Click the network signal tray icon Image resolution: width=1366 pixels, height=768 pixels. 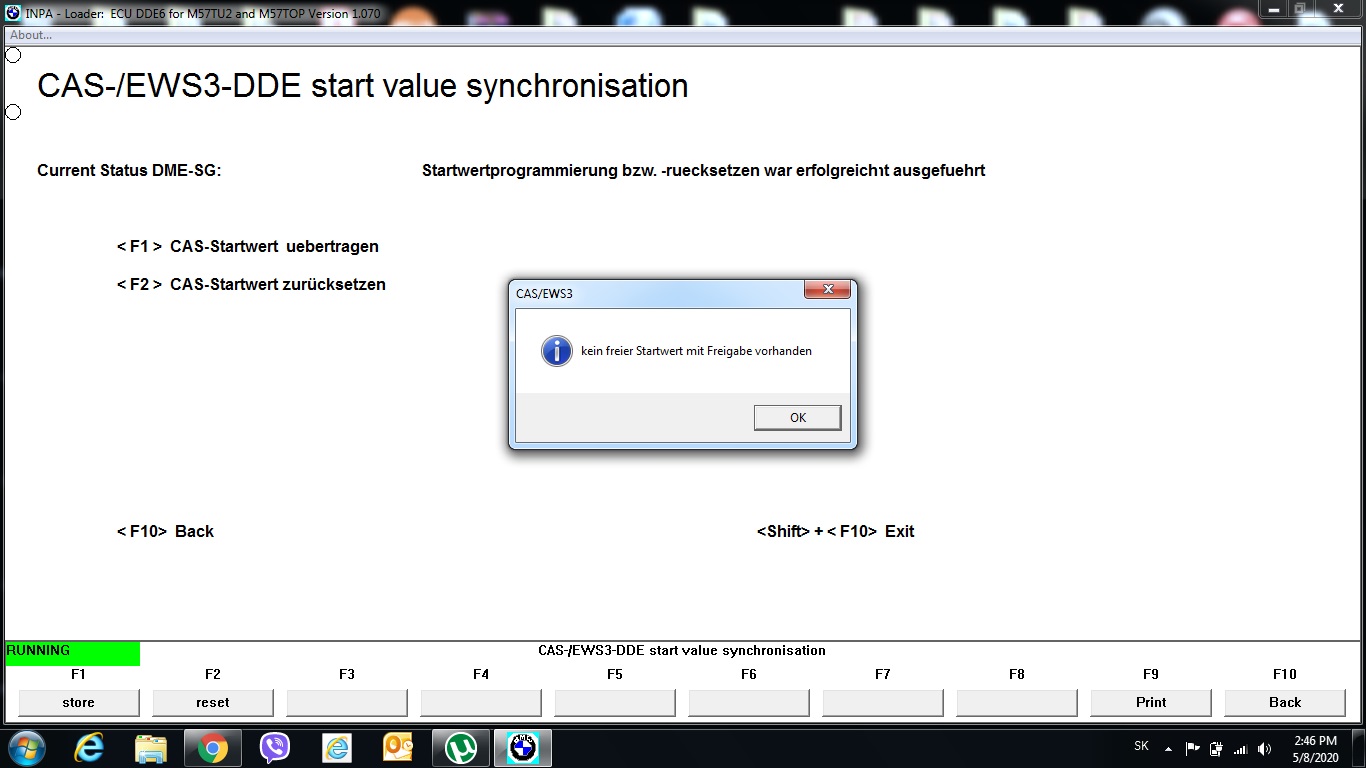coord(1241,749)
